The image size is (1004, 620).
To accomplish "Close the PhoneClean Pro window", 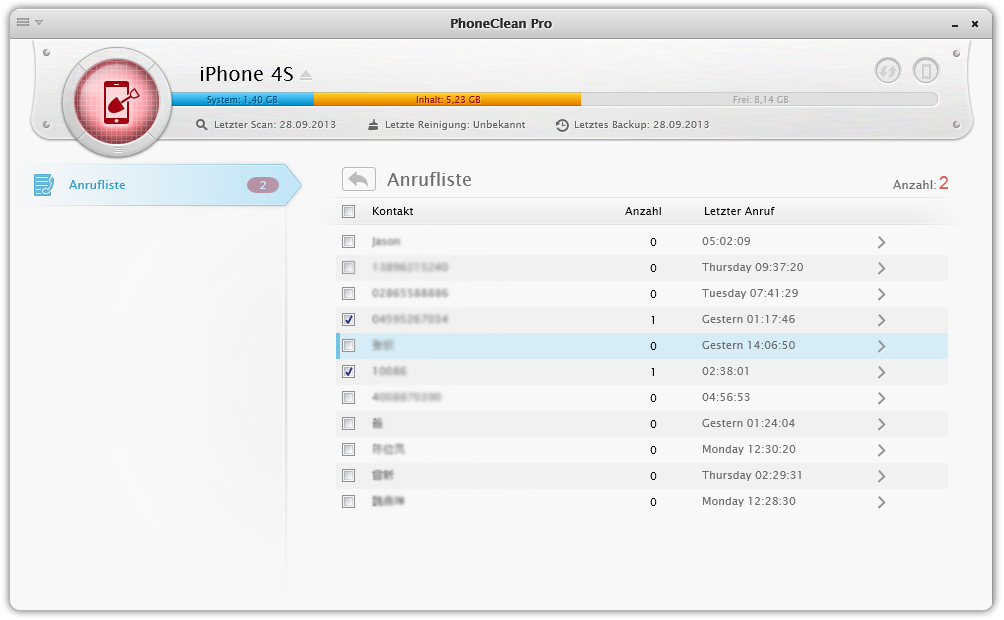I will coord(975,24).
